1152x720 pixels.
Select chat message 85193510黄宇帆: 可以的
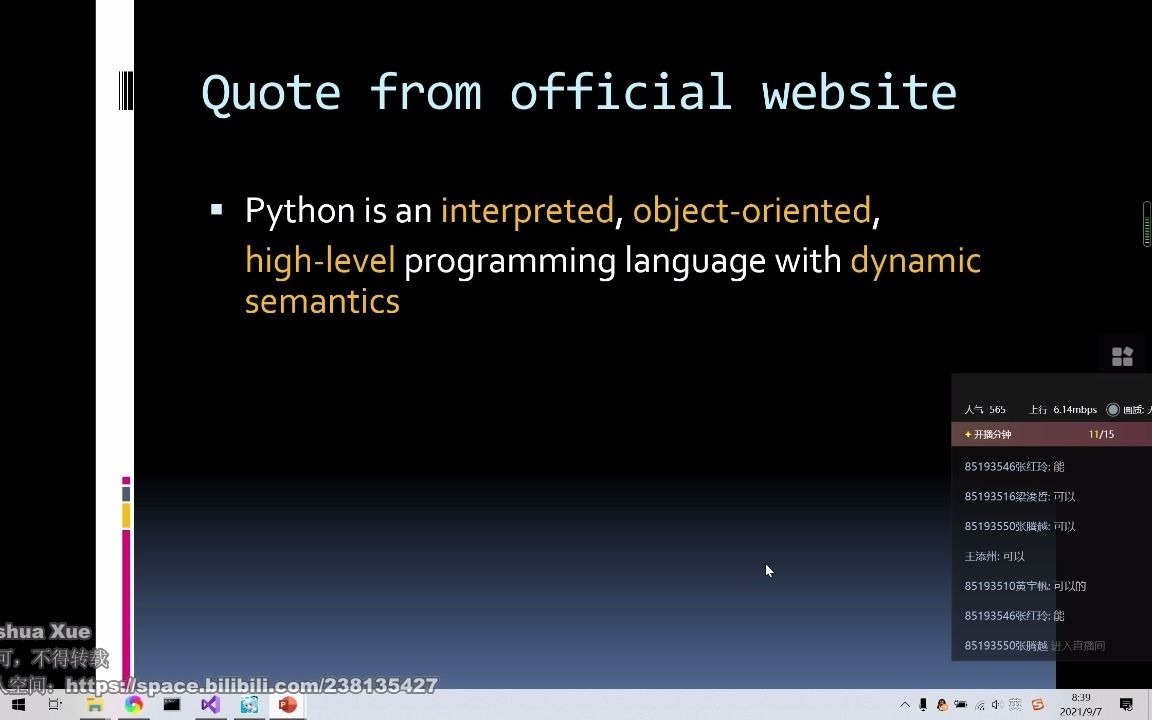(1025, 586)
